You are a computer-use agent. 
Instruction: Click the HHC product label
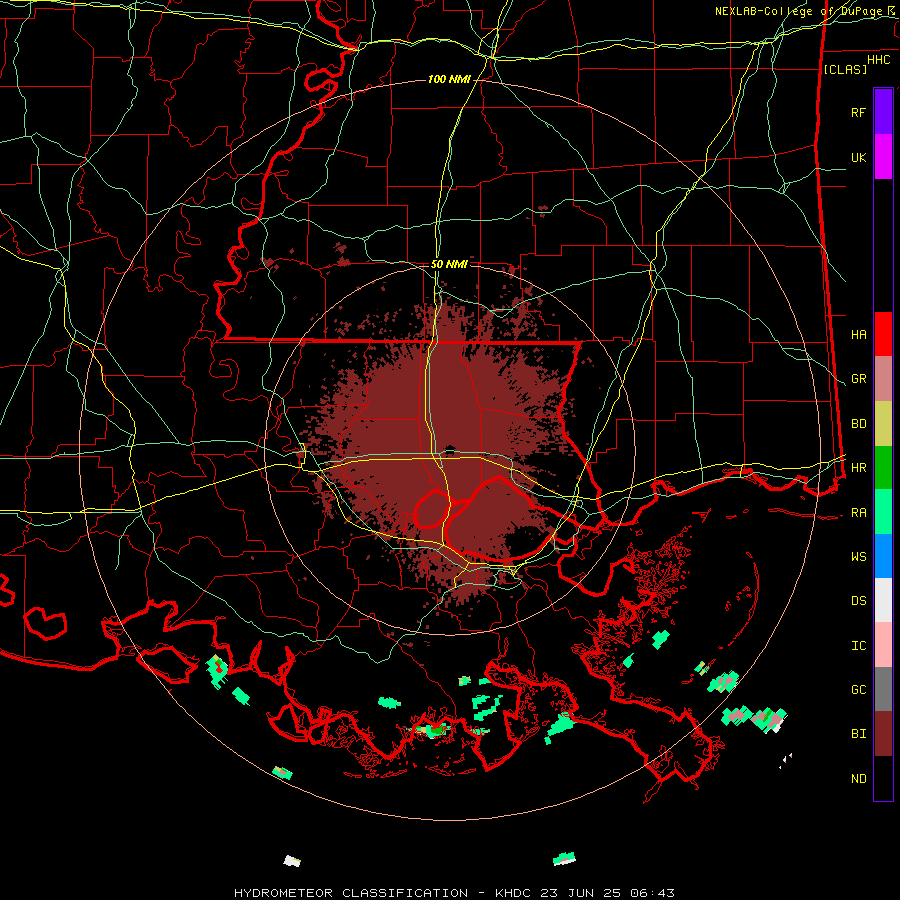tap(879, 60)
